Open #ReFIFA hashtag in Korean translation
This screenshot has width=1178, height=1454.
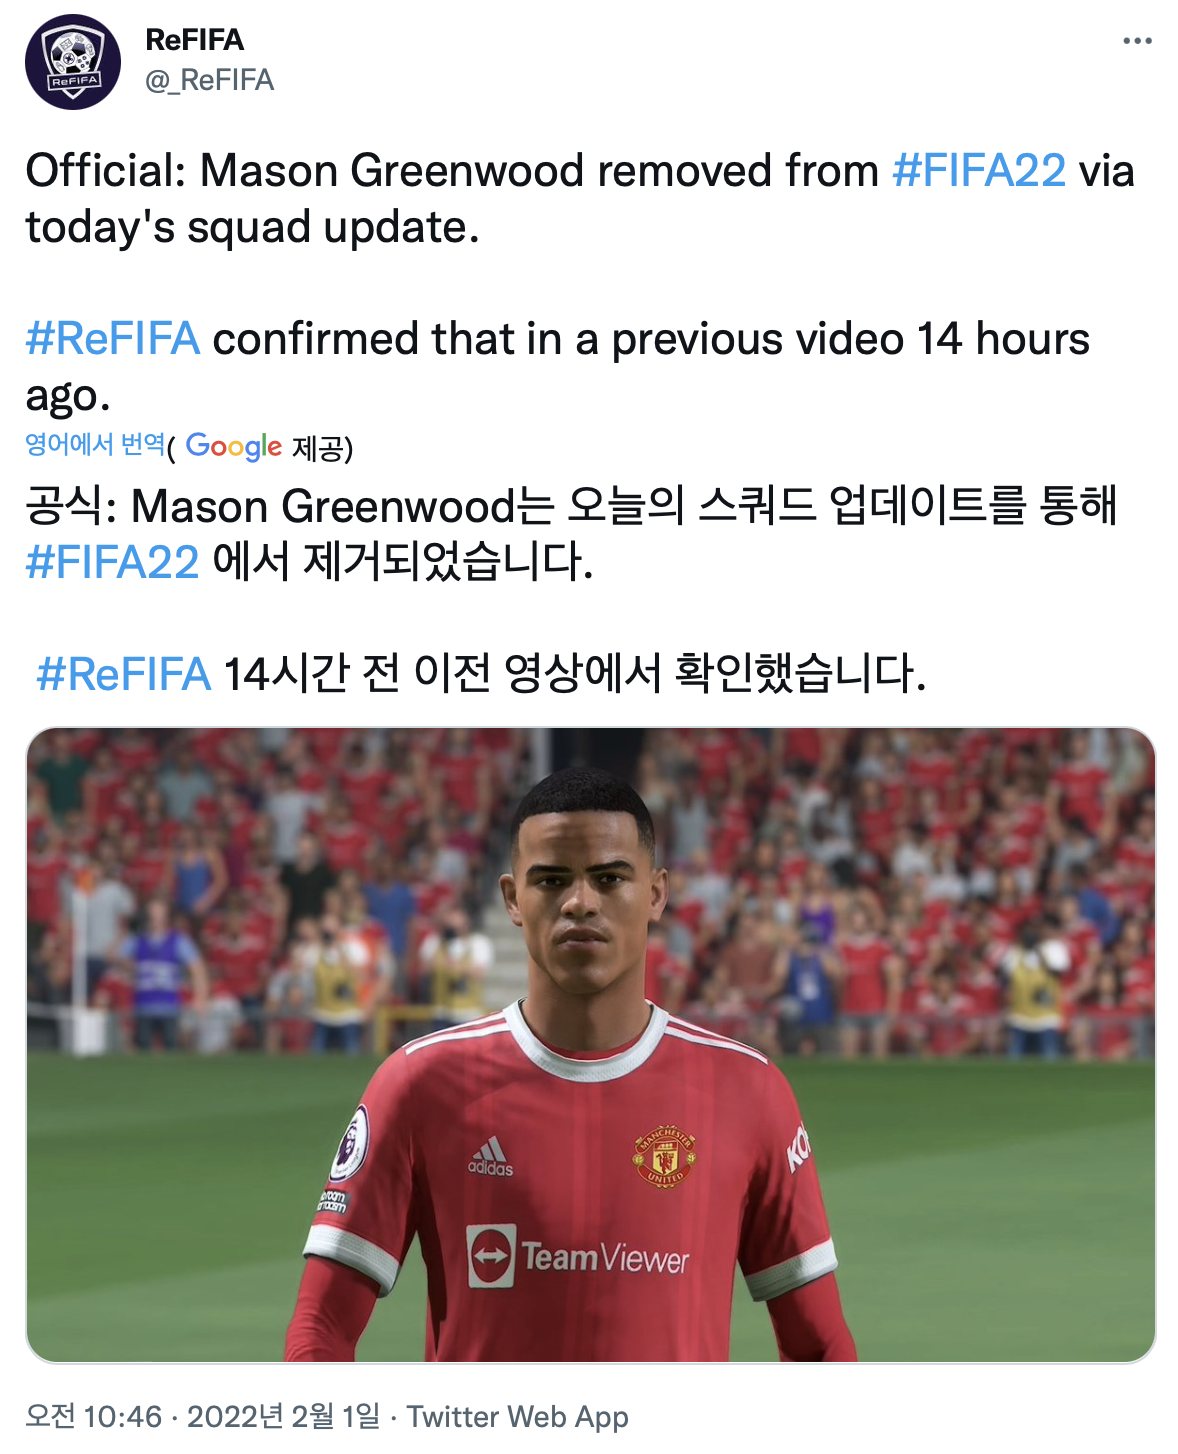124,674
